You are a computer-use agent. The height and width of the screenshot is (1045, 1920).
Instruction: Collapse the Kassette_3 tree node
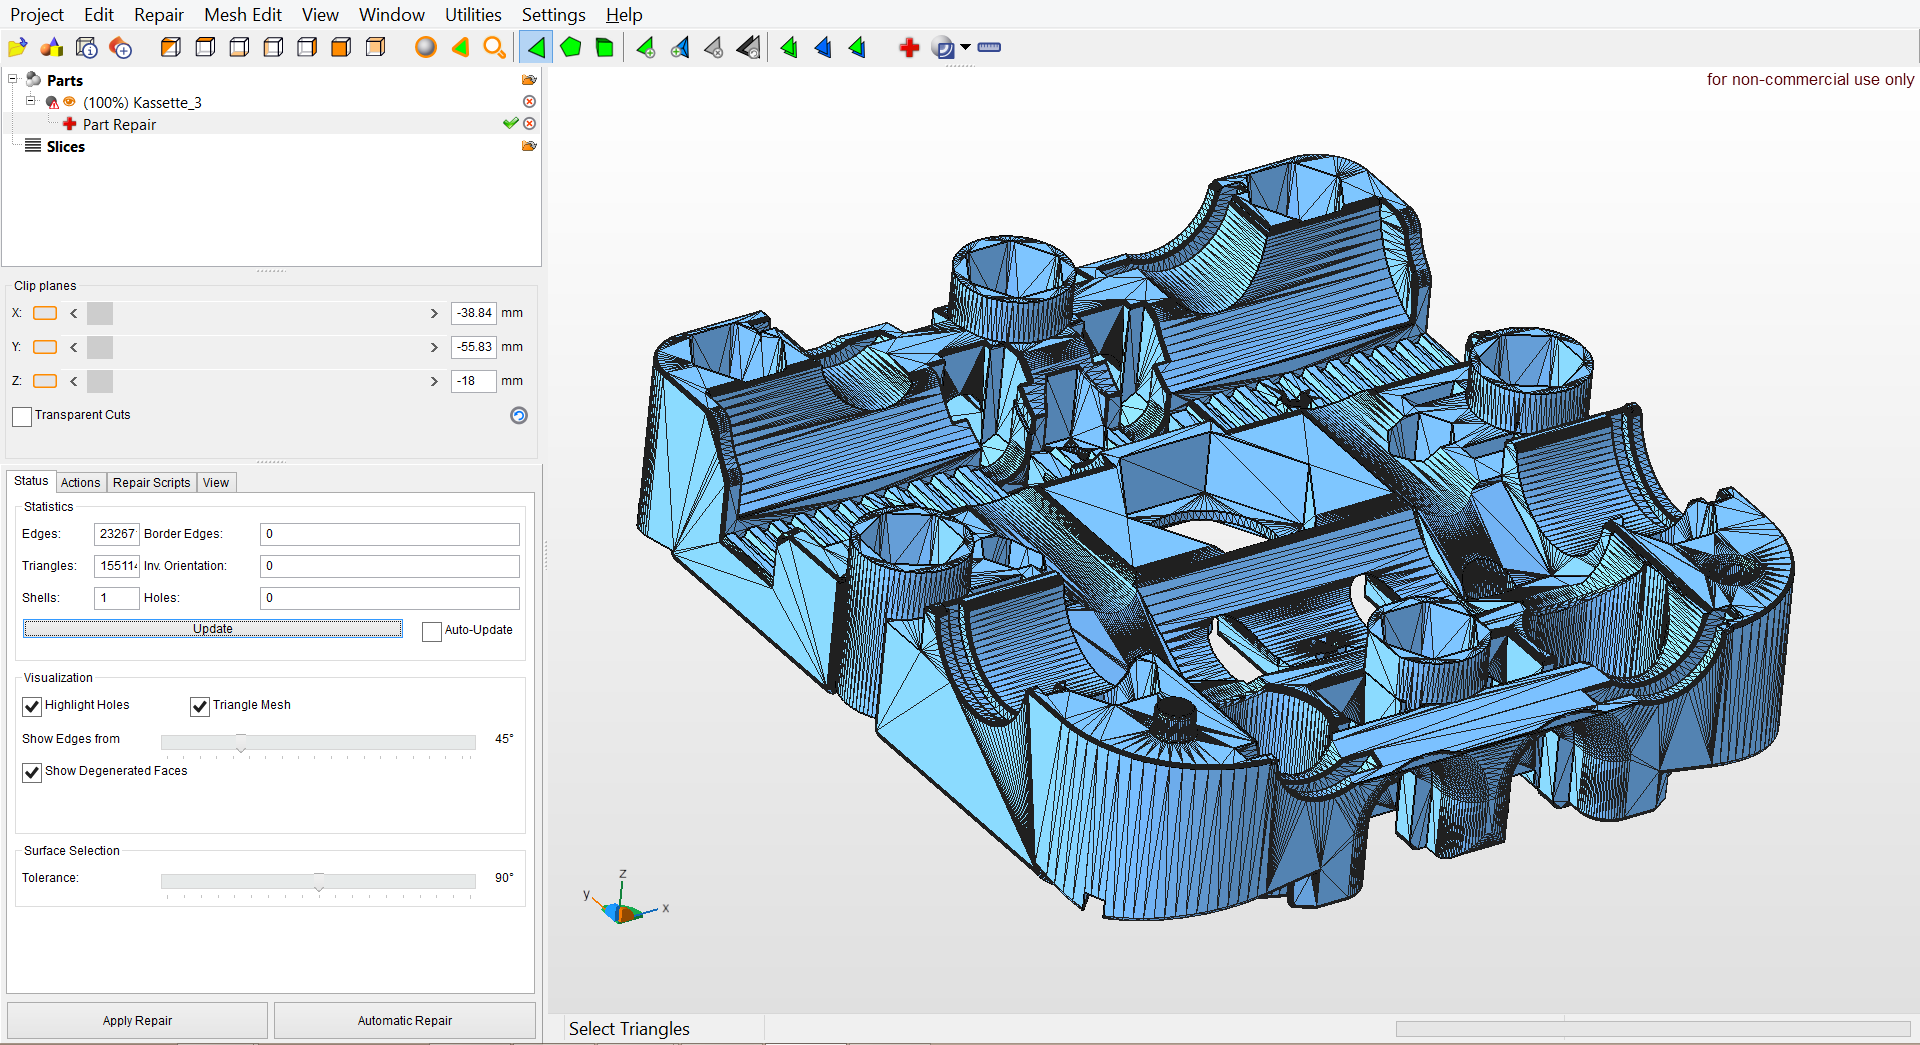coord(31,101)
